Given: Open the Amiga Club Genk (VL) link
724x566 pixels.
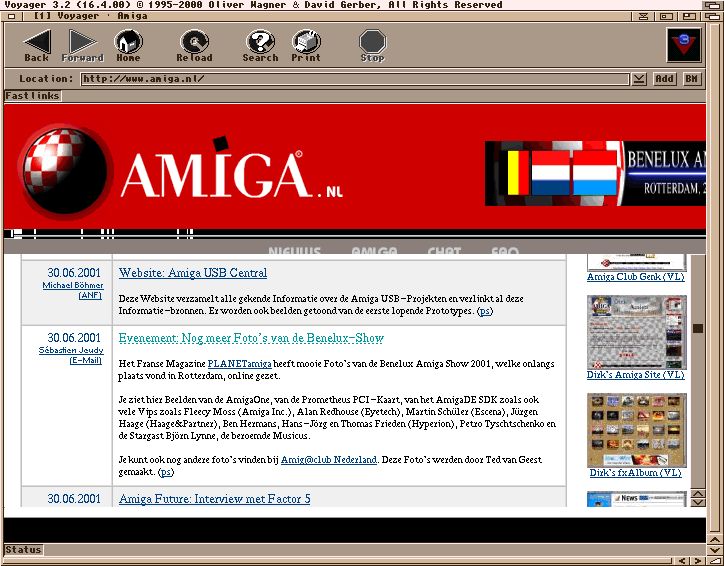Looking at the screenshot, I should [x=636, y=277].
